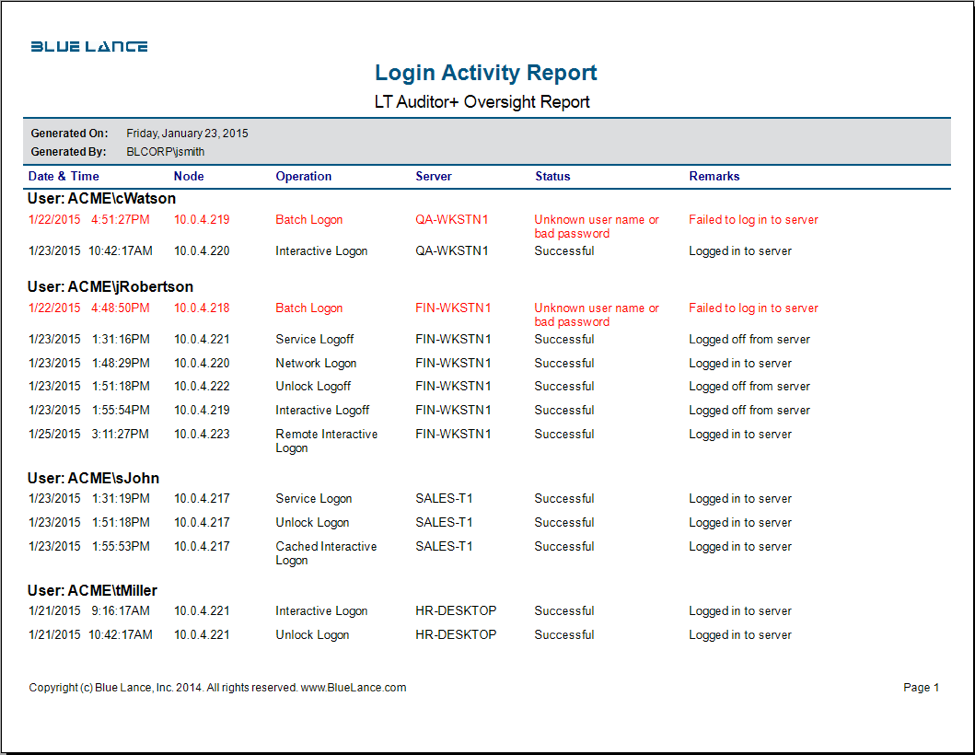Image resolution: width=975 pixels, height=755 pixels.
Task: Click the Operation column header
Action: coord(303,176)
